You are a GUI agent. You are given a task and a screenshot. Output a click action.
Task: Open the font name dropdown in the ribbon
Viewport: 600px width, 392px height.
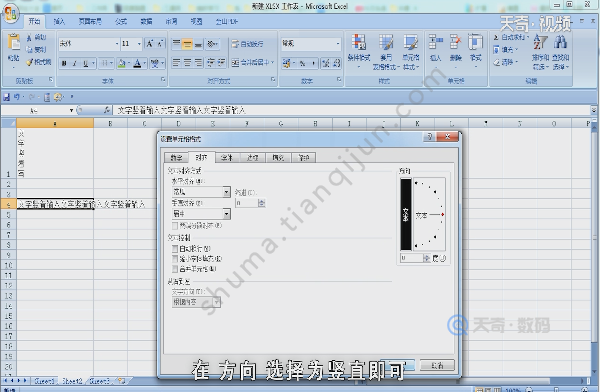[117, 44]
